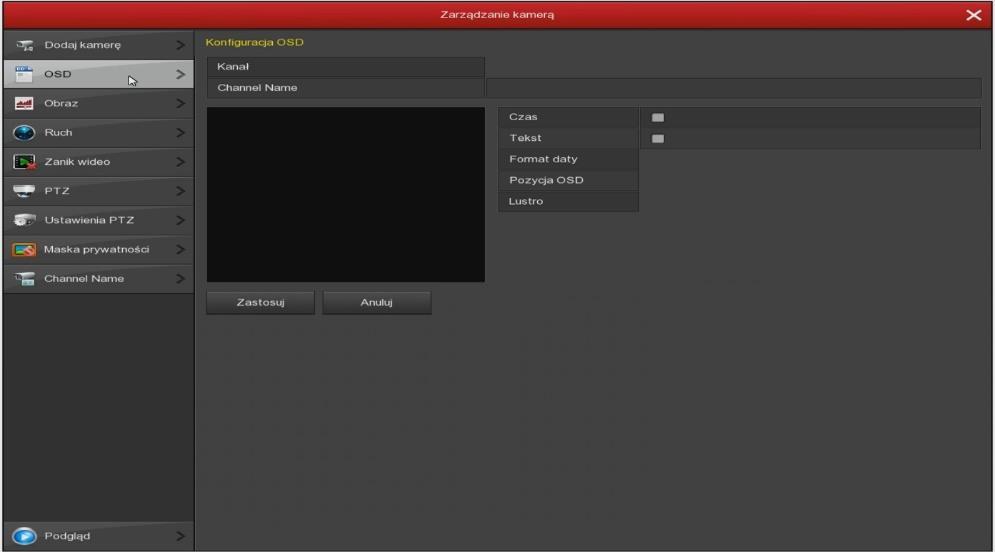
Task: Click the Konfiguracja OSD heading
Action: [x=254, y=42]
